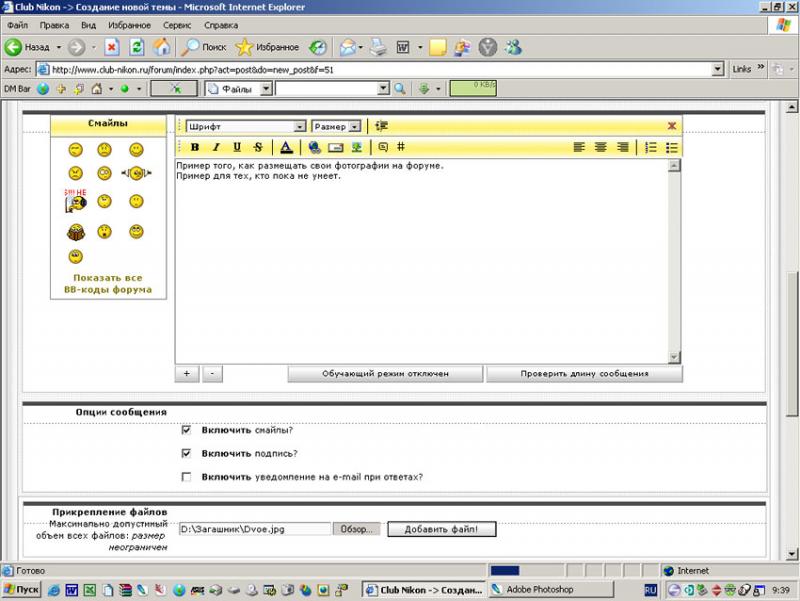This screenshot has height=601, width=800.
Task: Uncheck Включить подпись checkbox
Action: 186,454
